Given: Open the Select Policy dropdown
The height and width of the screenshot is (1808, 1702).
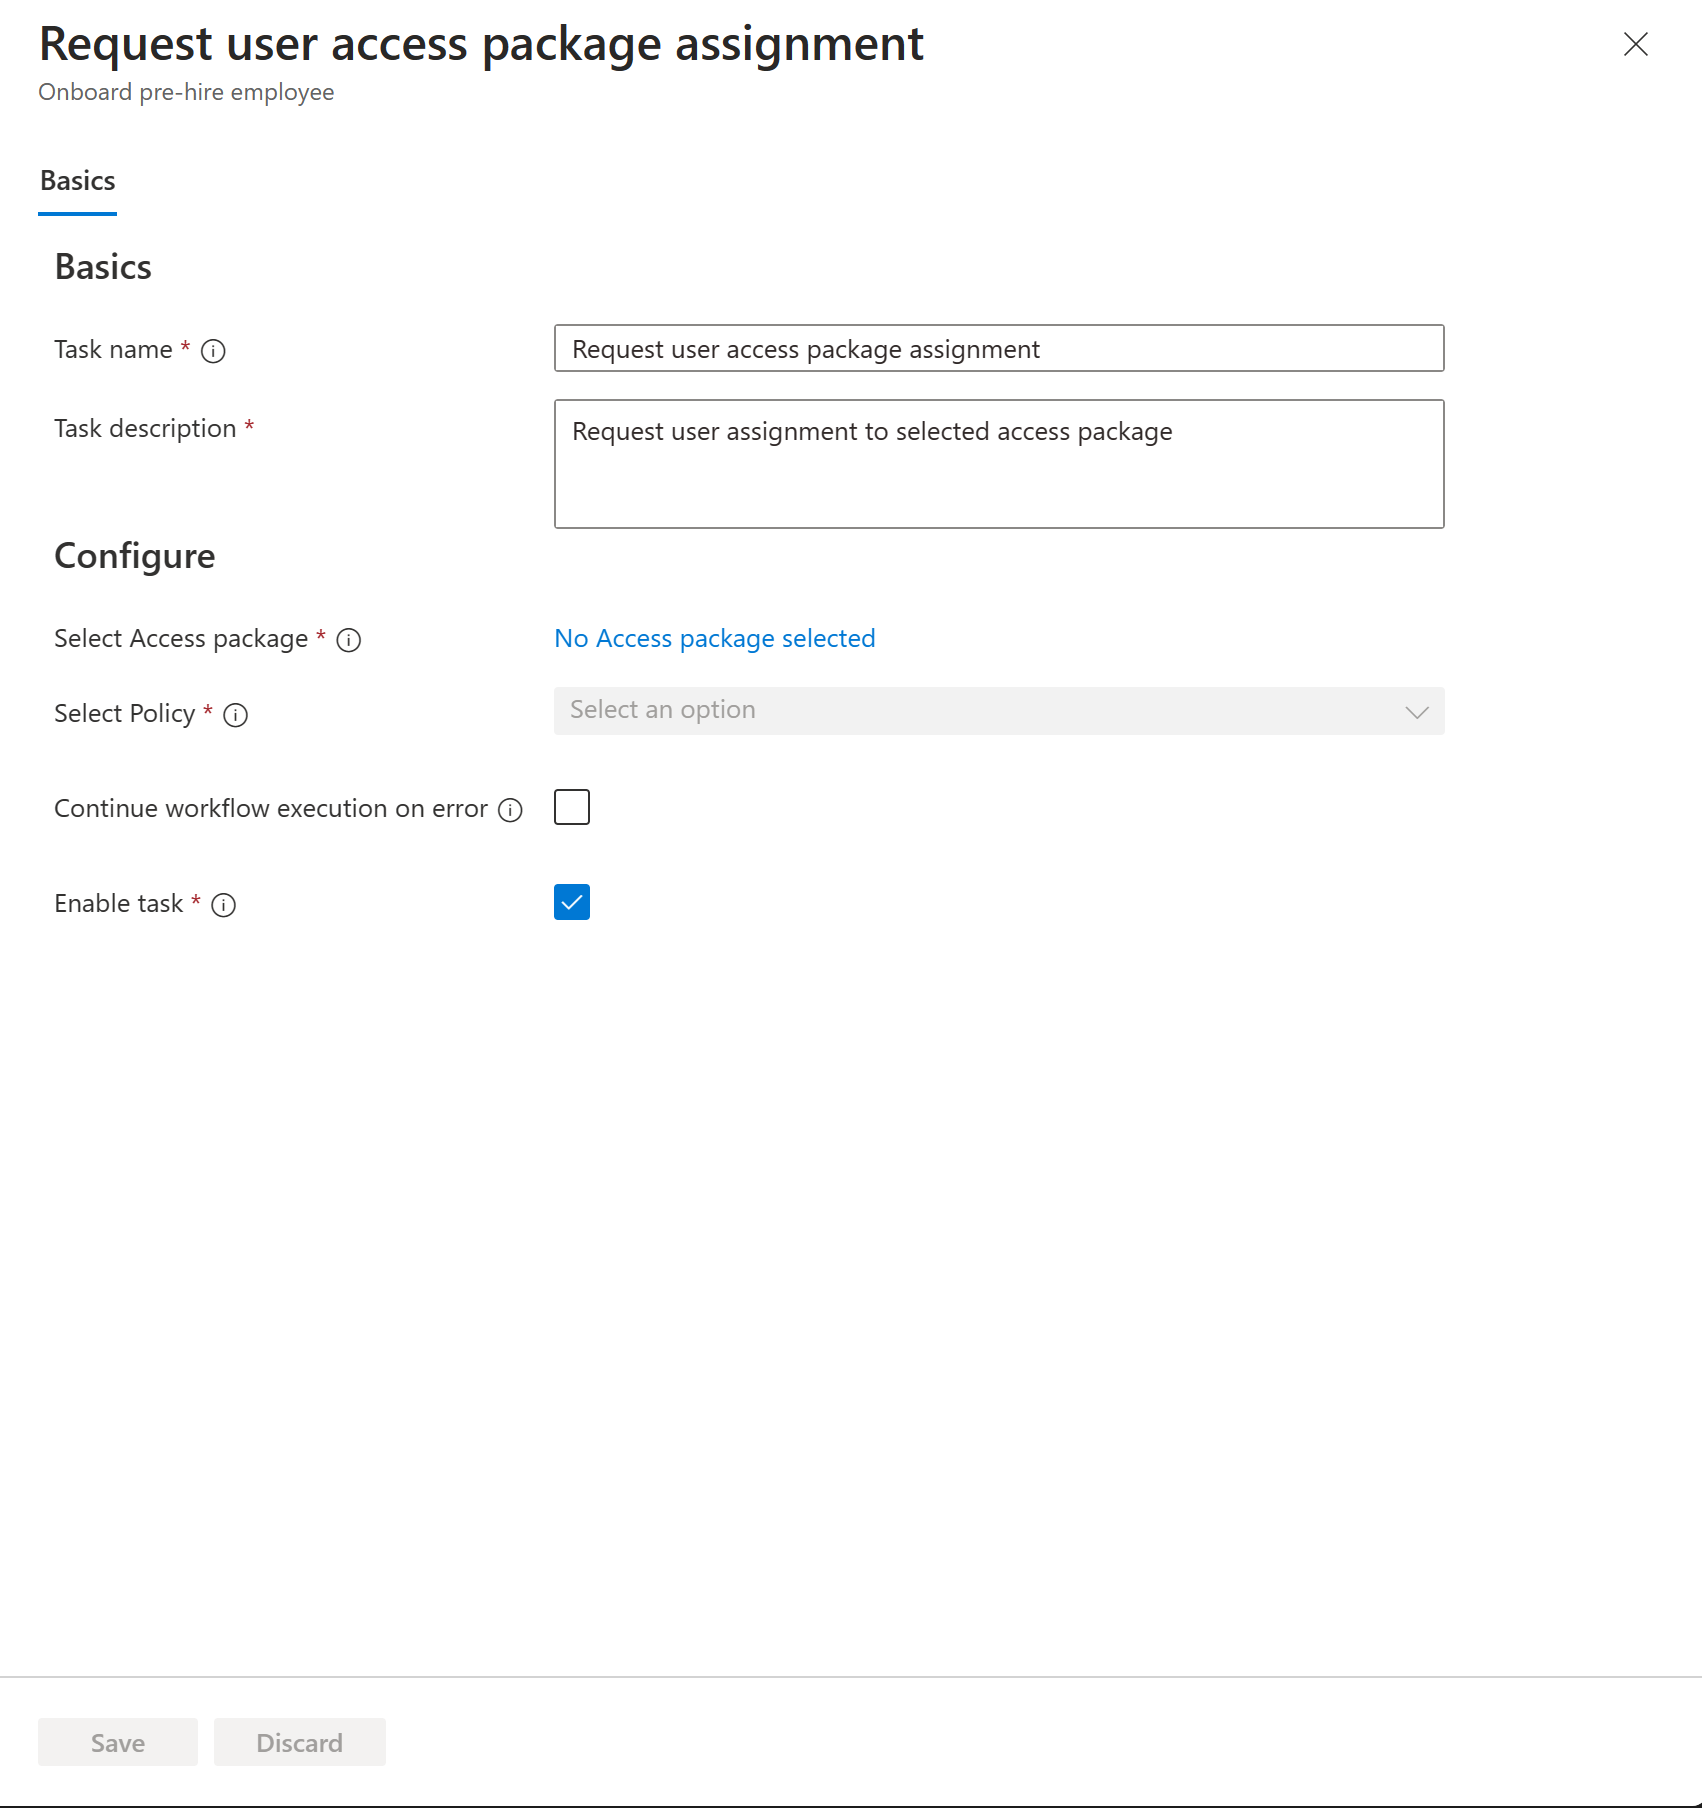Looking at the screenshot, I should (x=997, y=710).
